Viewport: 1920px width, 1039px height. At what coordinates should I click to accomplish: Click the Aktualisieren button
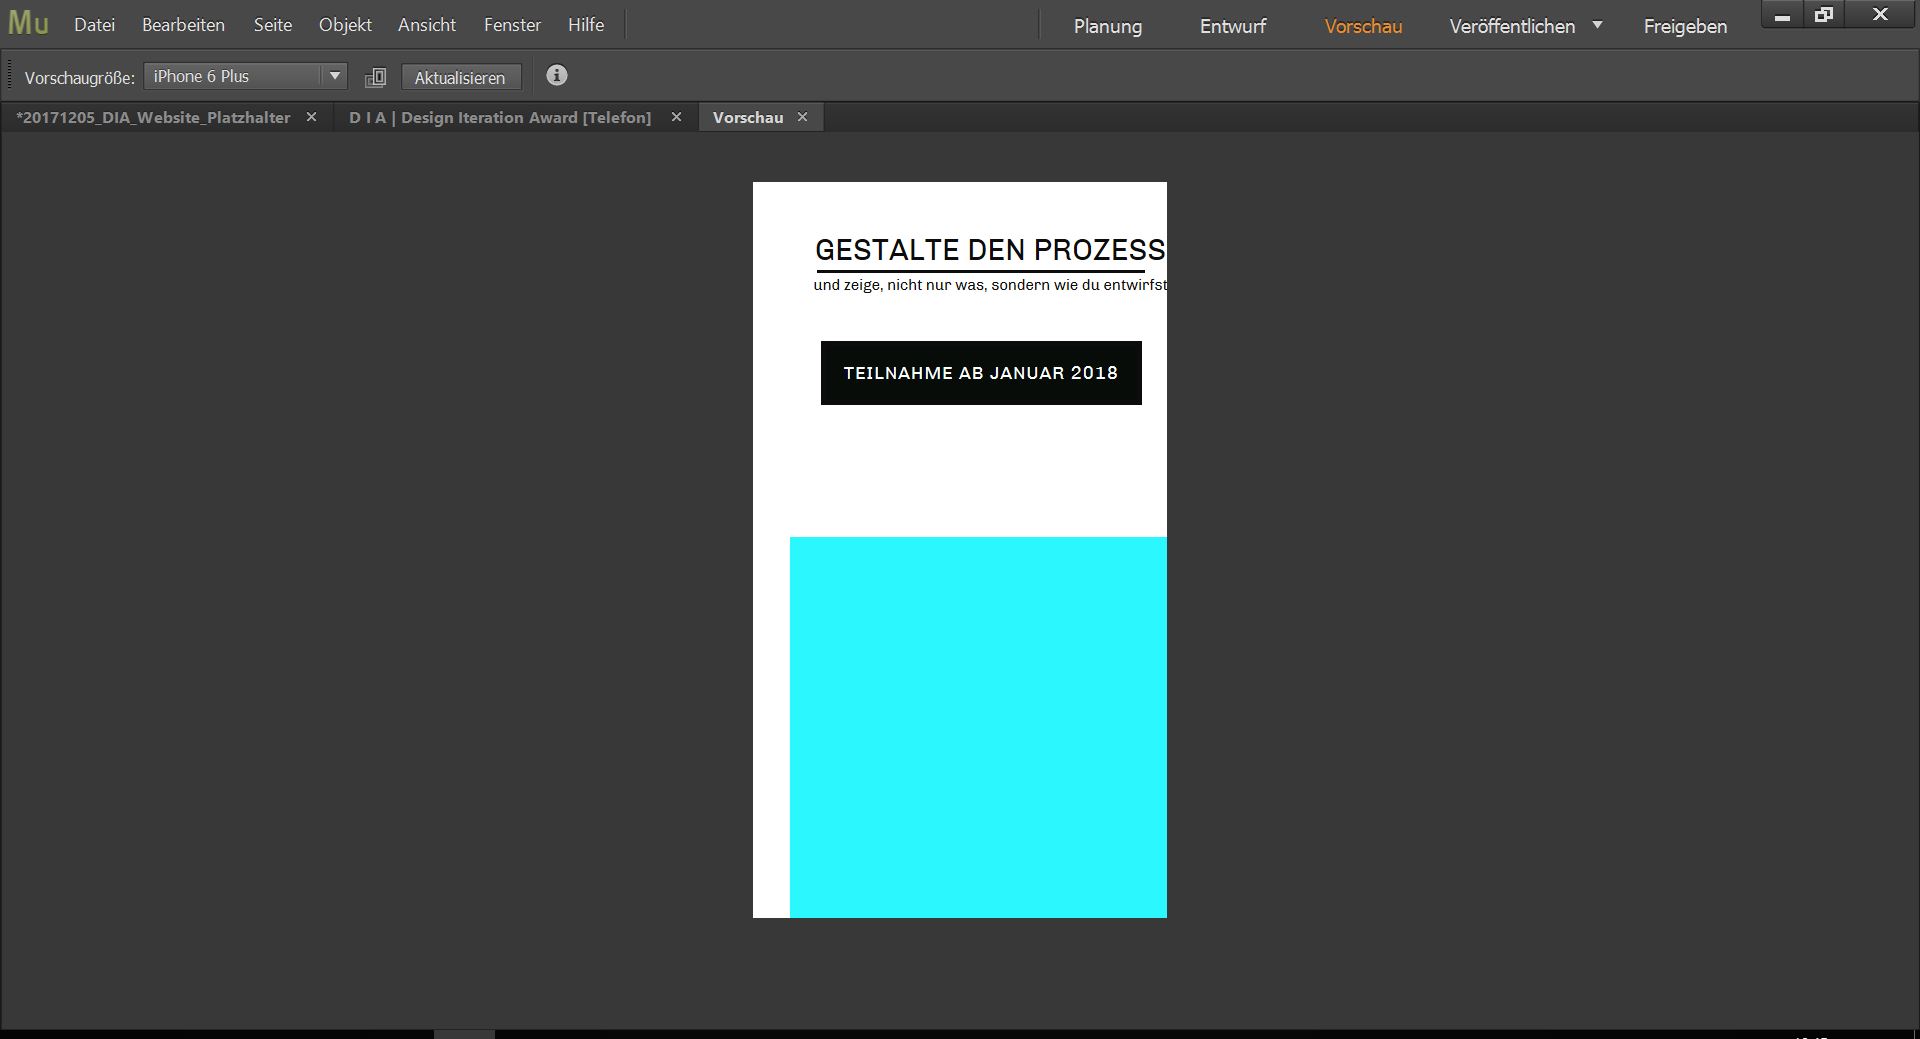point(460,77)
